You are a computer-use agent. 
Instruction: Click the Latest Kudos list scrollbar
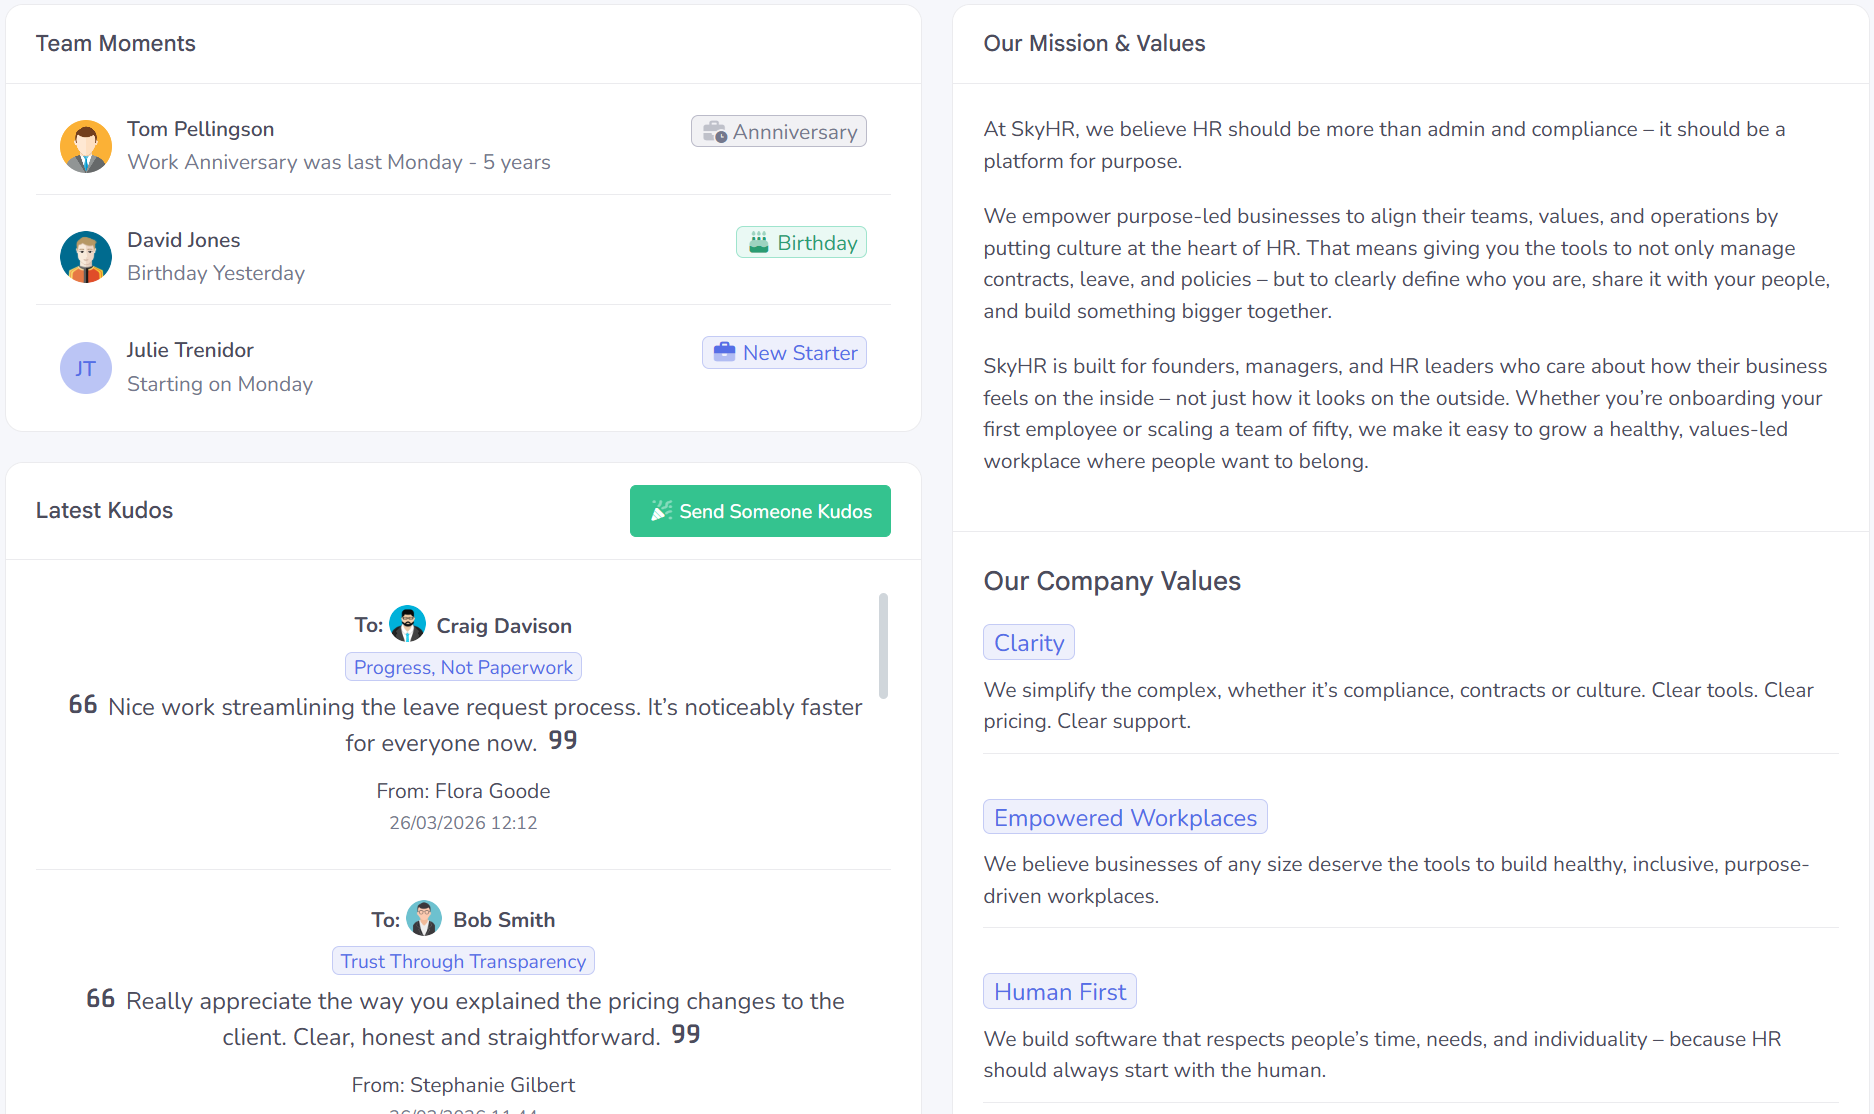pos(883,646)
